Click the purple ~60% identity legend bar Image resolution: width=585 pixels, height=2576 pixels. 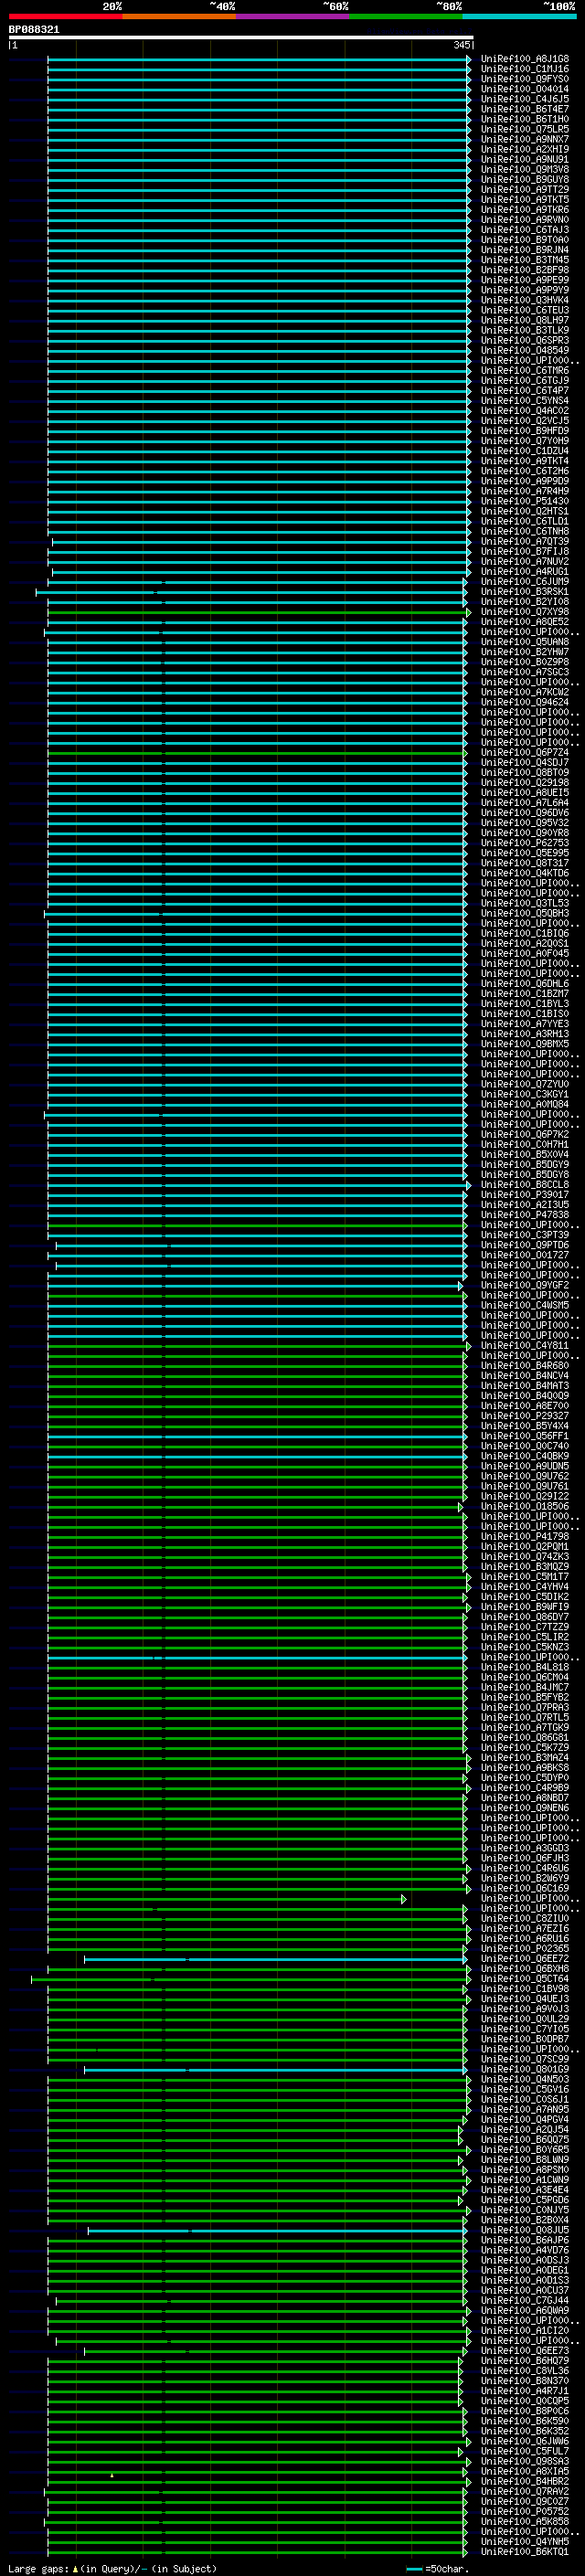[x=293, y=16]
